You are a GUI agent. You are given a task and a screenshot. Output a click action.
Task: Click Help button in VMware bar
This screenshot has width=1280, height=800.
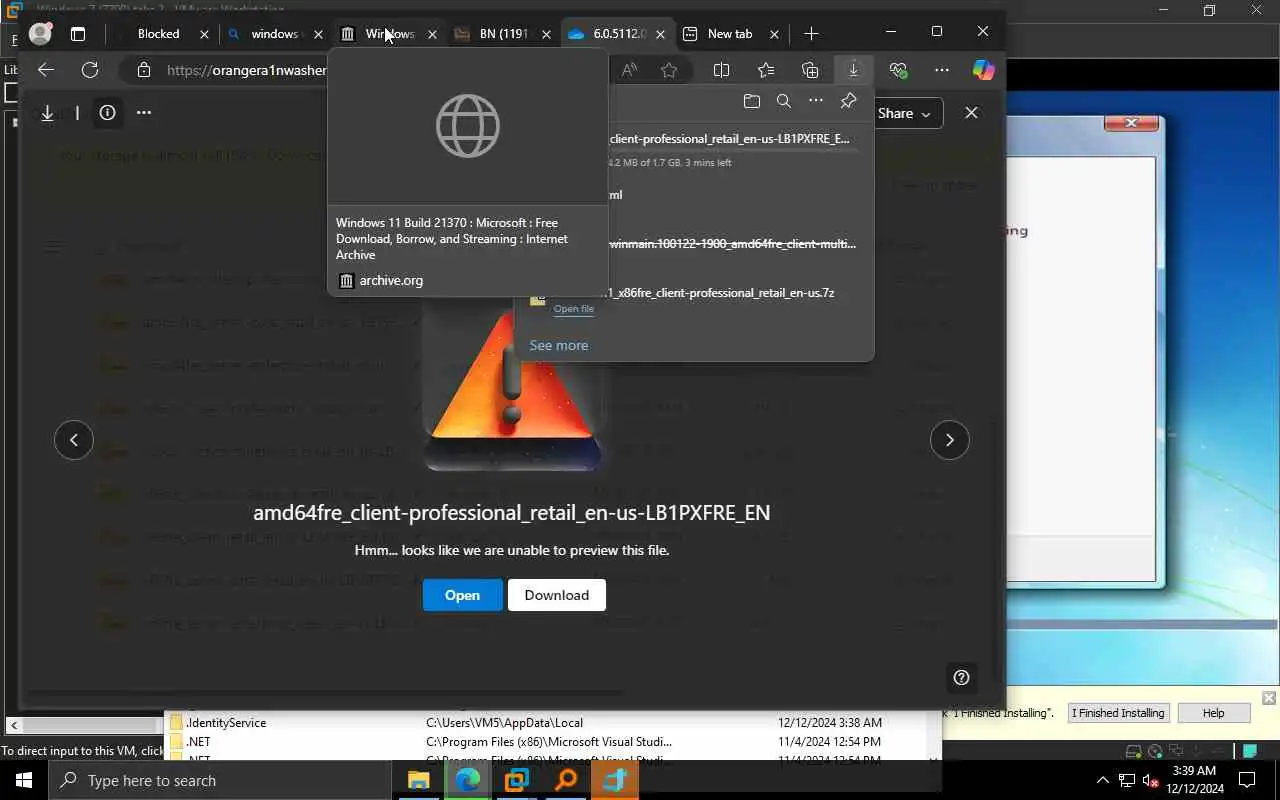[1213, 713]
